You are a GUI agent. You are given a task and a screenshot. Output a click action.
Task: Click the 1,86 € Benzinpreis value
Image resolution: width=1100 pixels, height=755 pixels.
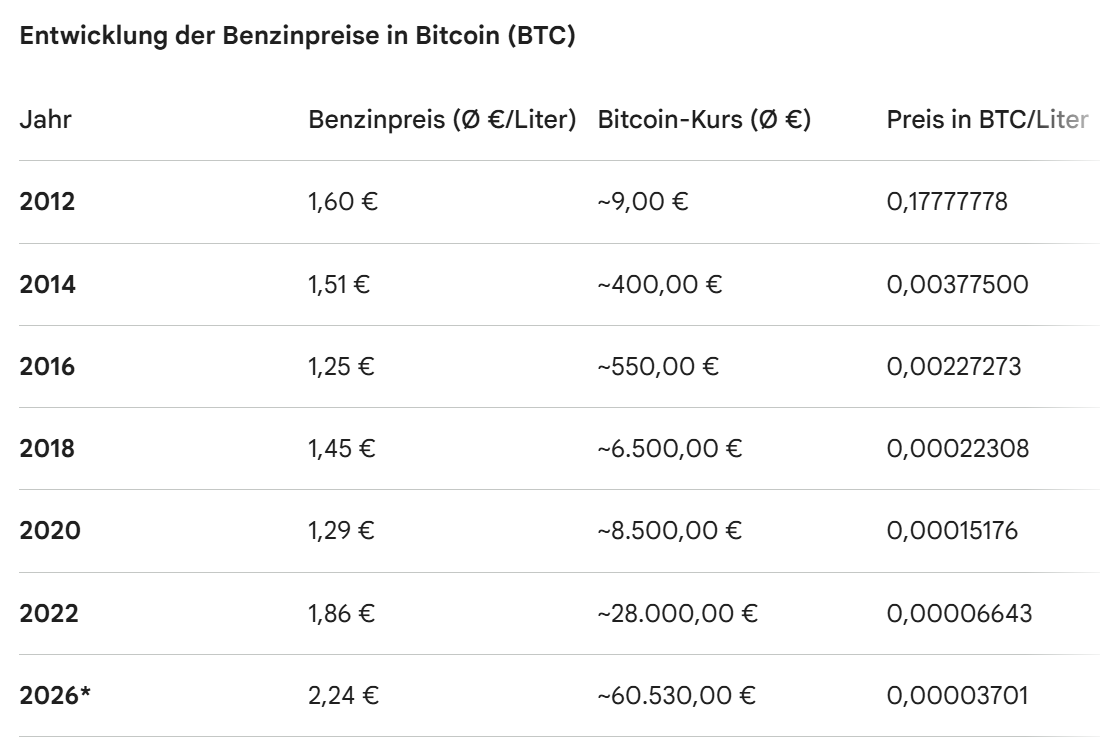click(x=342, y=613)
